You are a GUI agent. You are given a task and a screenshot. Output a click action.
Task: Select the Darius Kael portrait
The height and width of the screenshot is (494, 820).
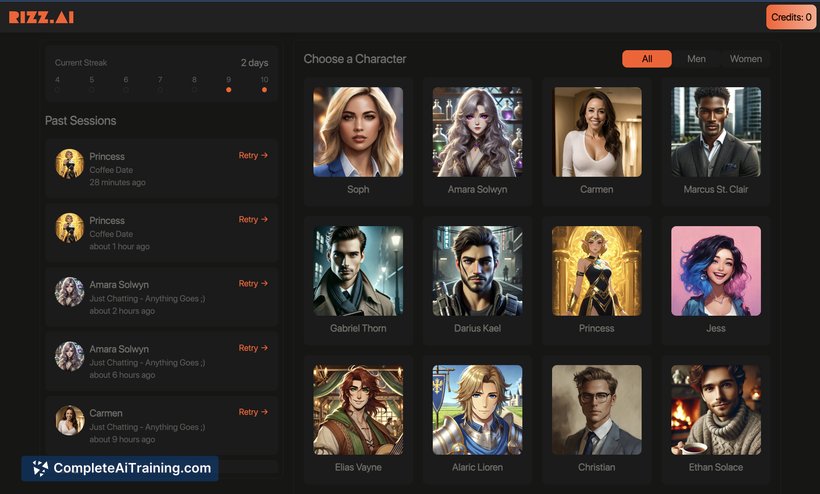477,271
